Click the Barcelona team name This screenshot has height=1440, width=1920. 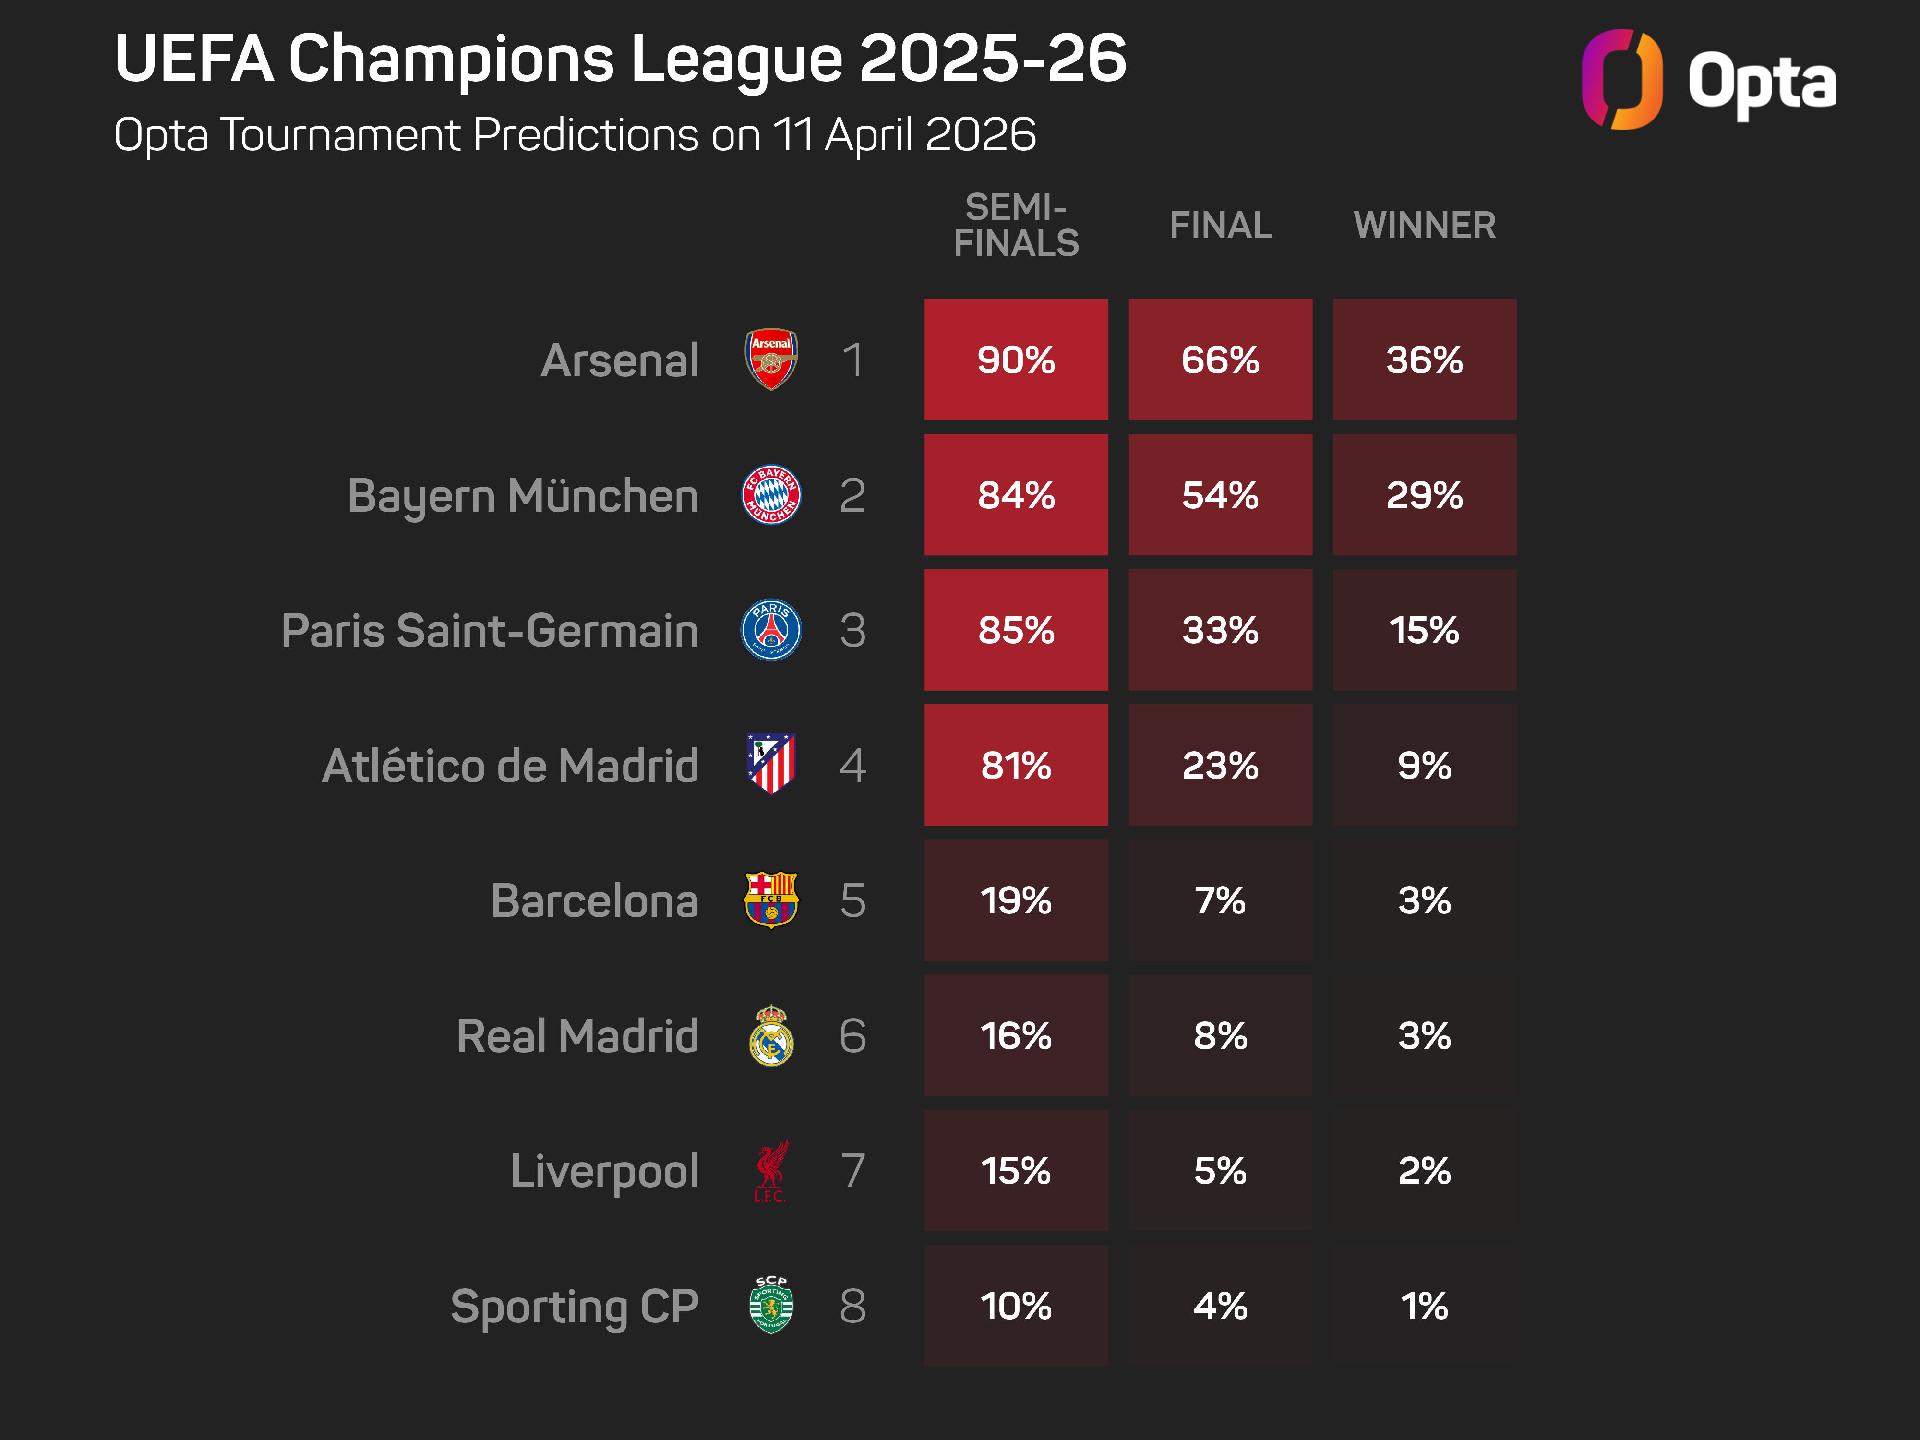point(594,901)
